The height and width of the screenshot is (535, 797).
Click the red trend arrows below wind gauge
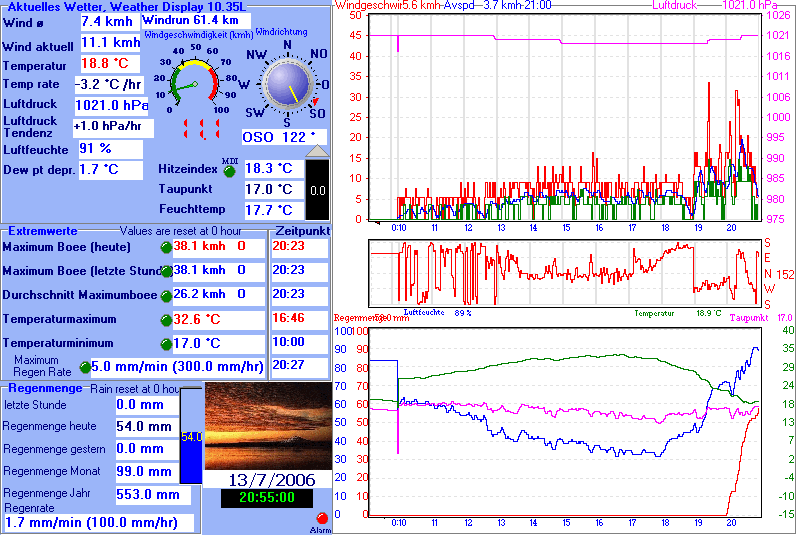coord(201,127)
